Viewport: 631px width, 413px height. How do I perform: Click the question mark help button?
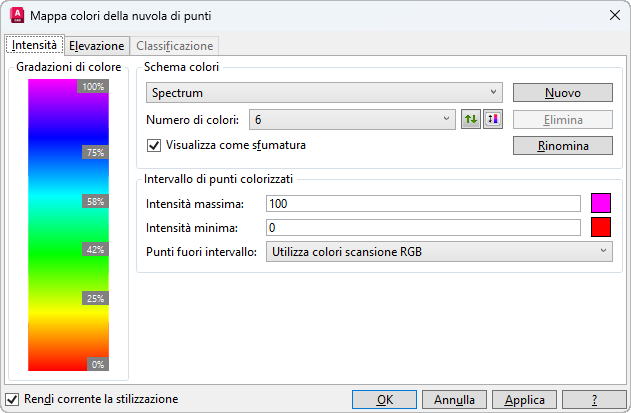click(x=594, y=399)
